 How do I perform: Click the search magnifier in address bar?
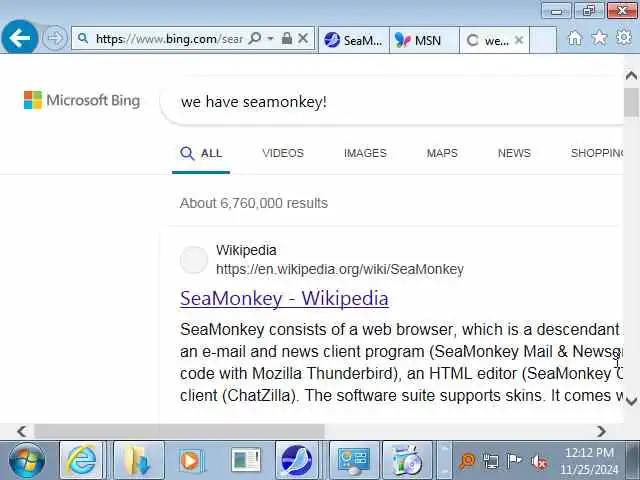(x=255, y=38)
